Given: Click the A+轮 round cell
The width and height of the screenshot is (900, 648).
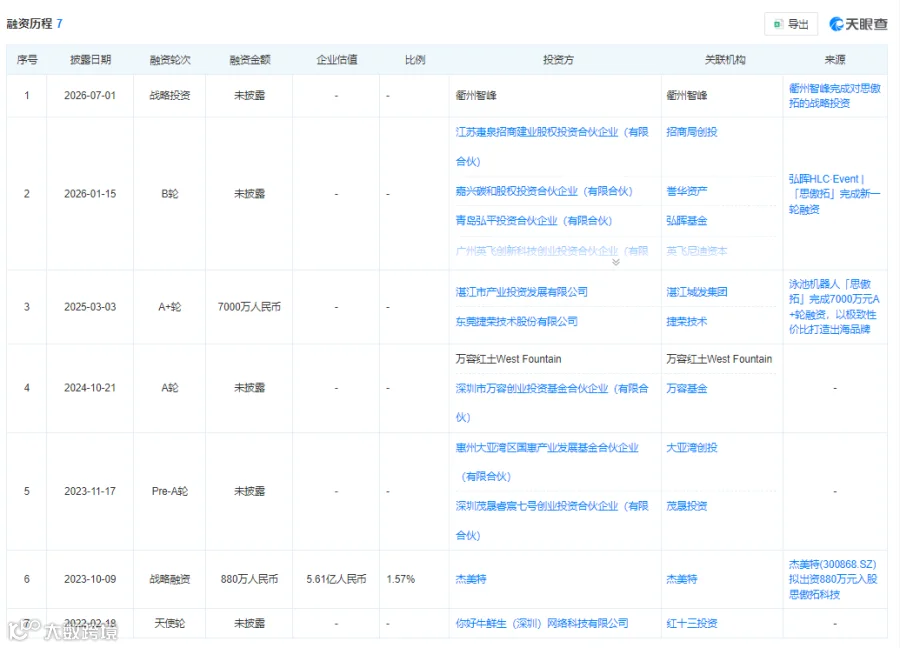Looking at the screenshot, I should [170, 307].
